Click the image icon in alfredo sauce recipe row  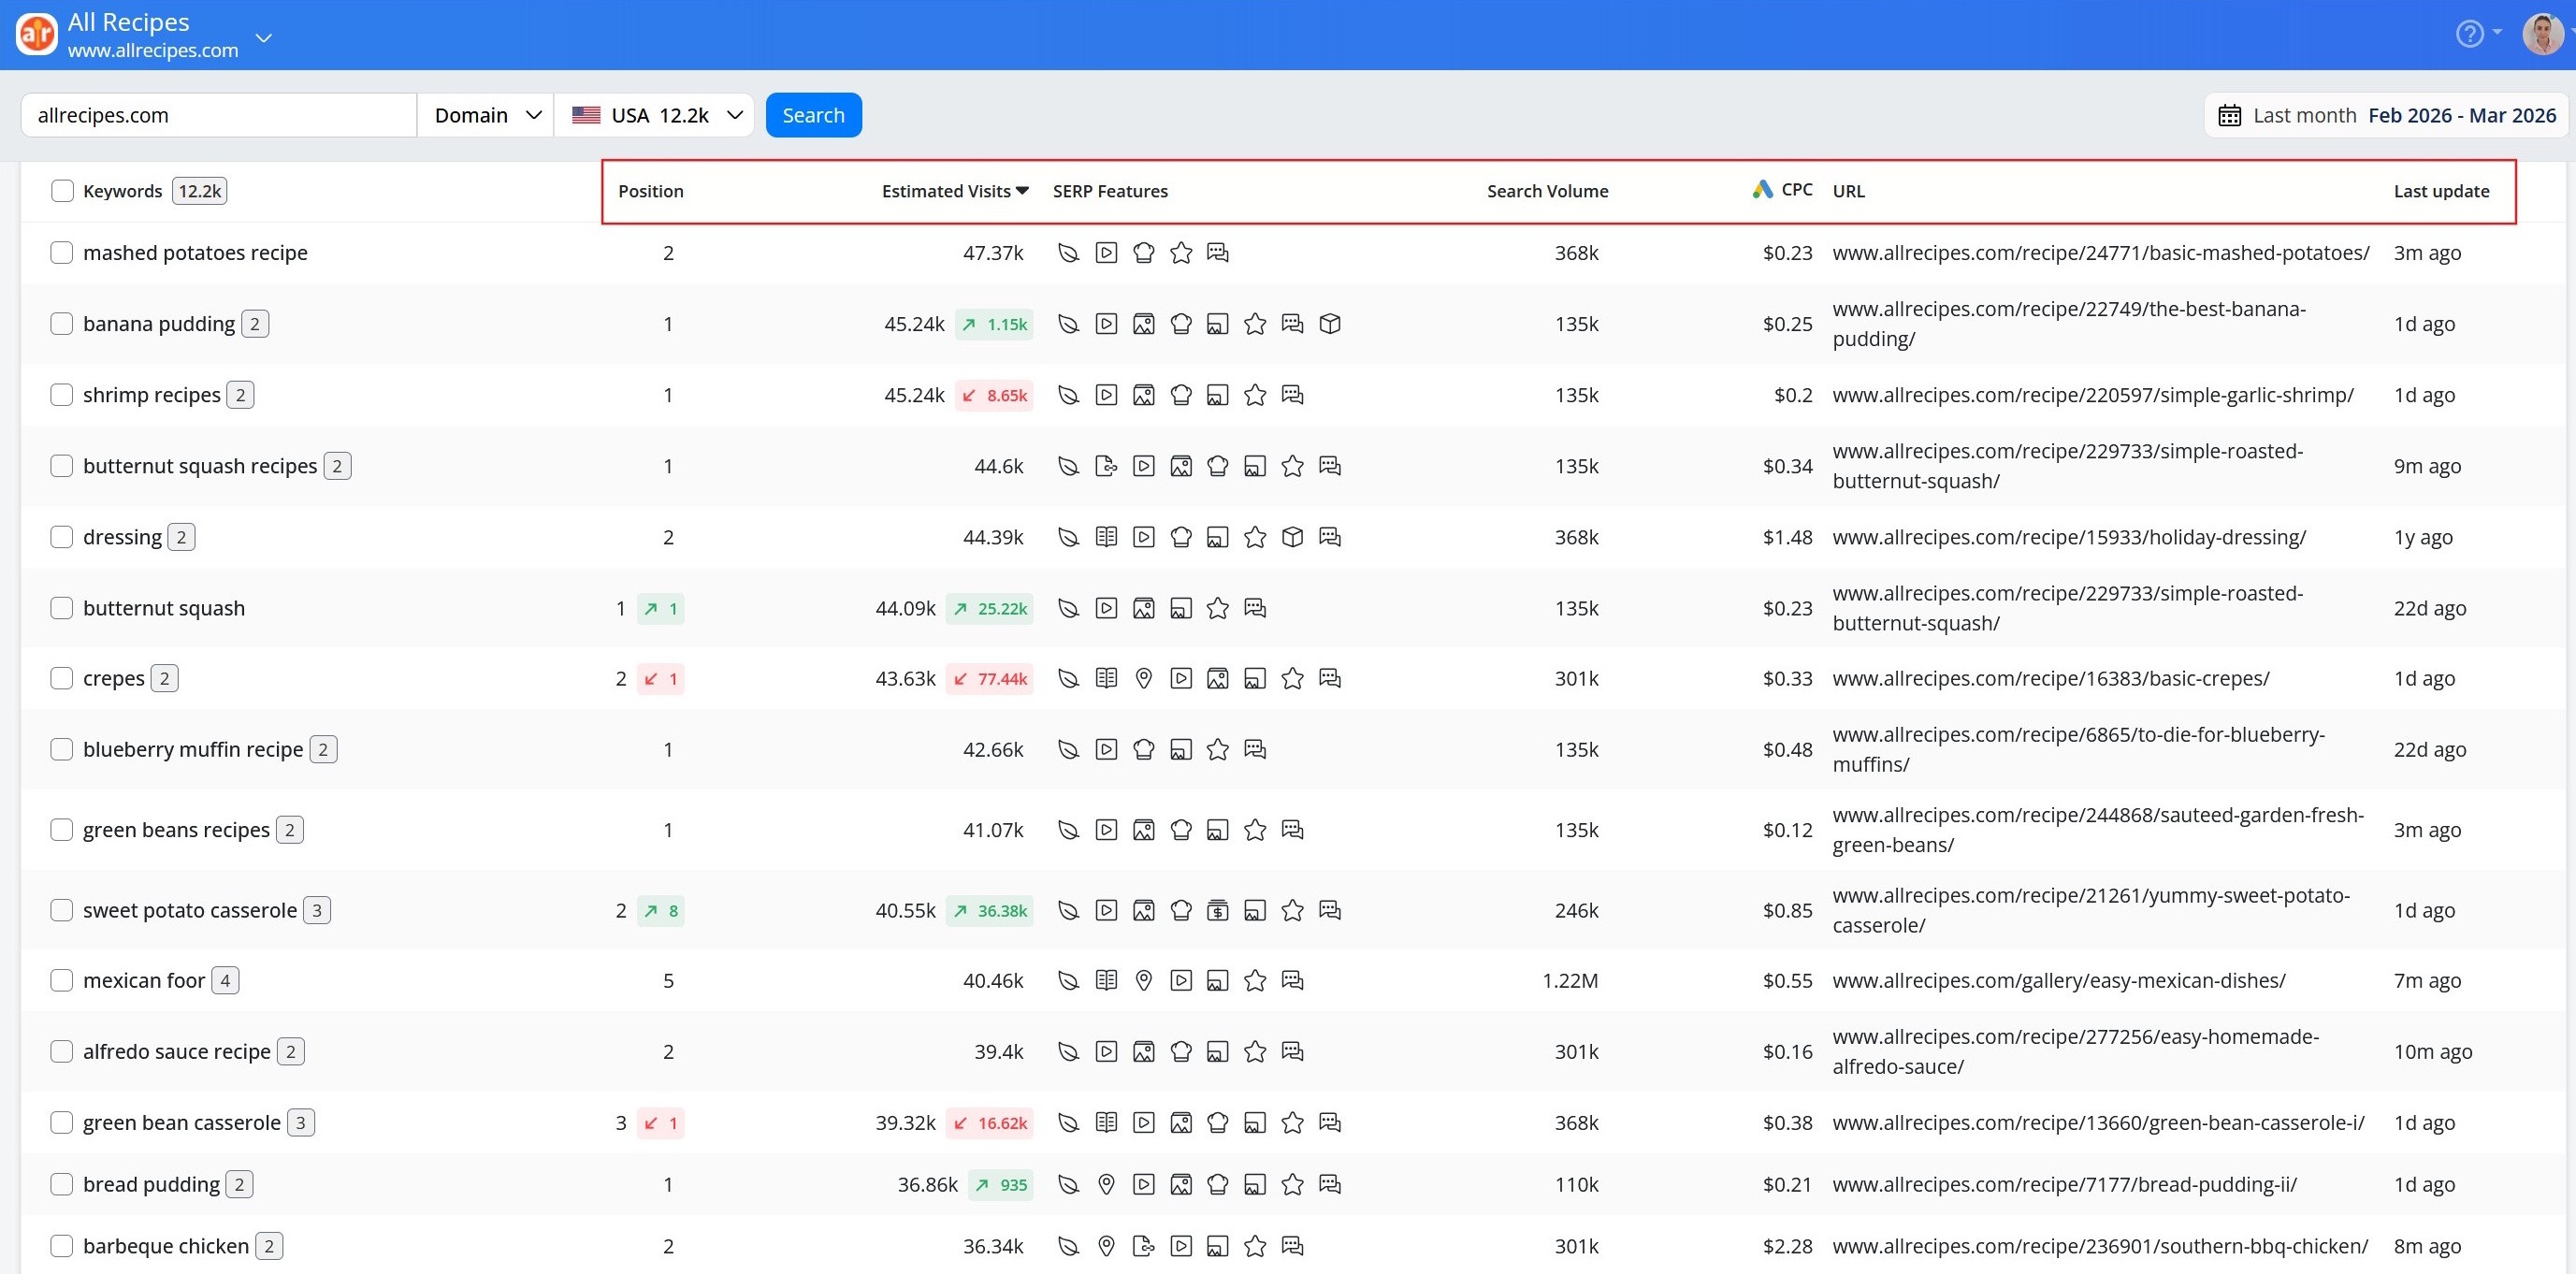tap(1143, 1052)
